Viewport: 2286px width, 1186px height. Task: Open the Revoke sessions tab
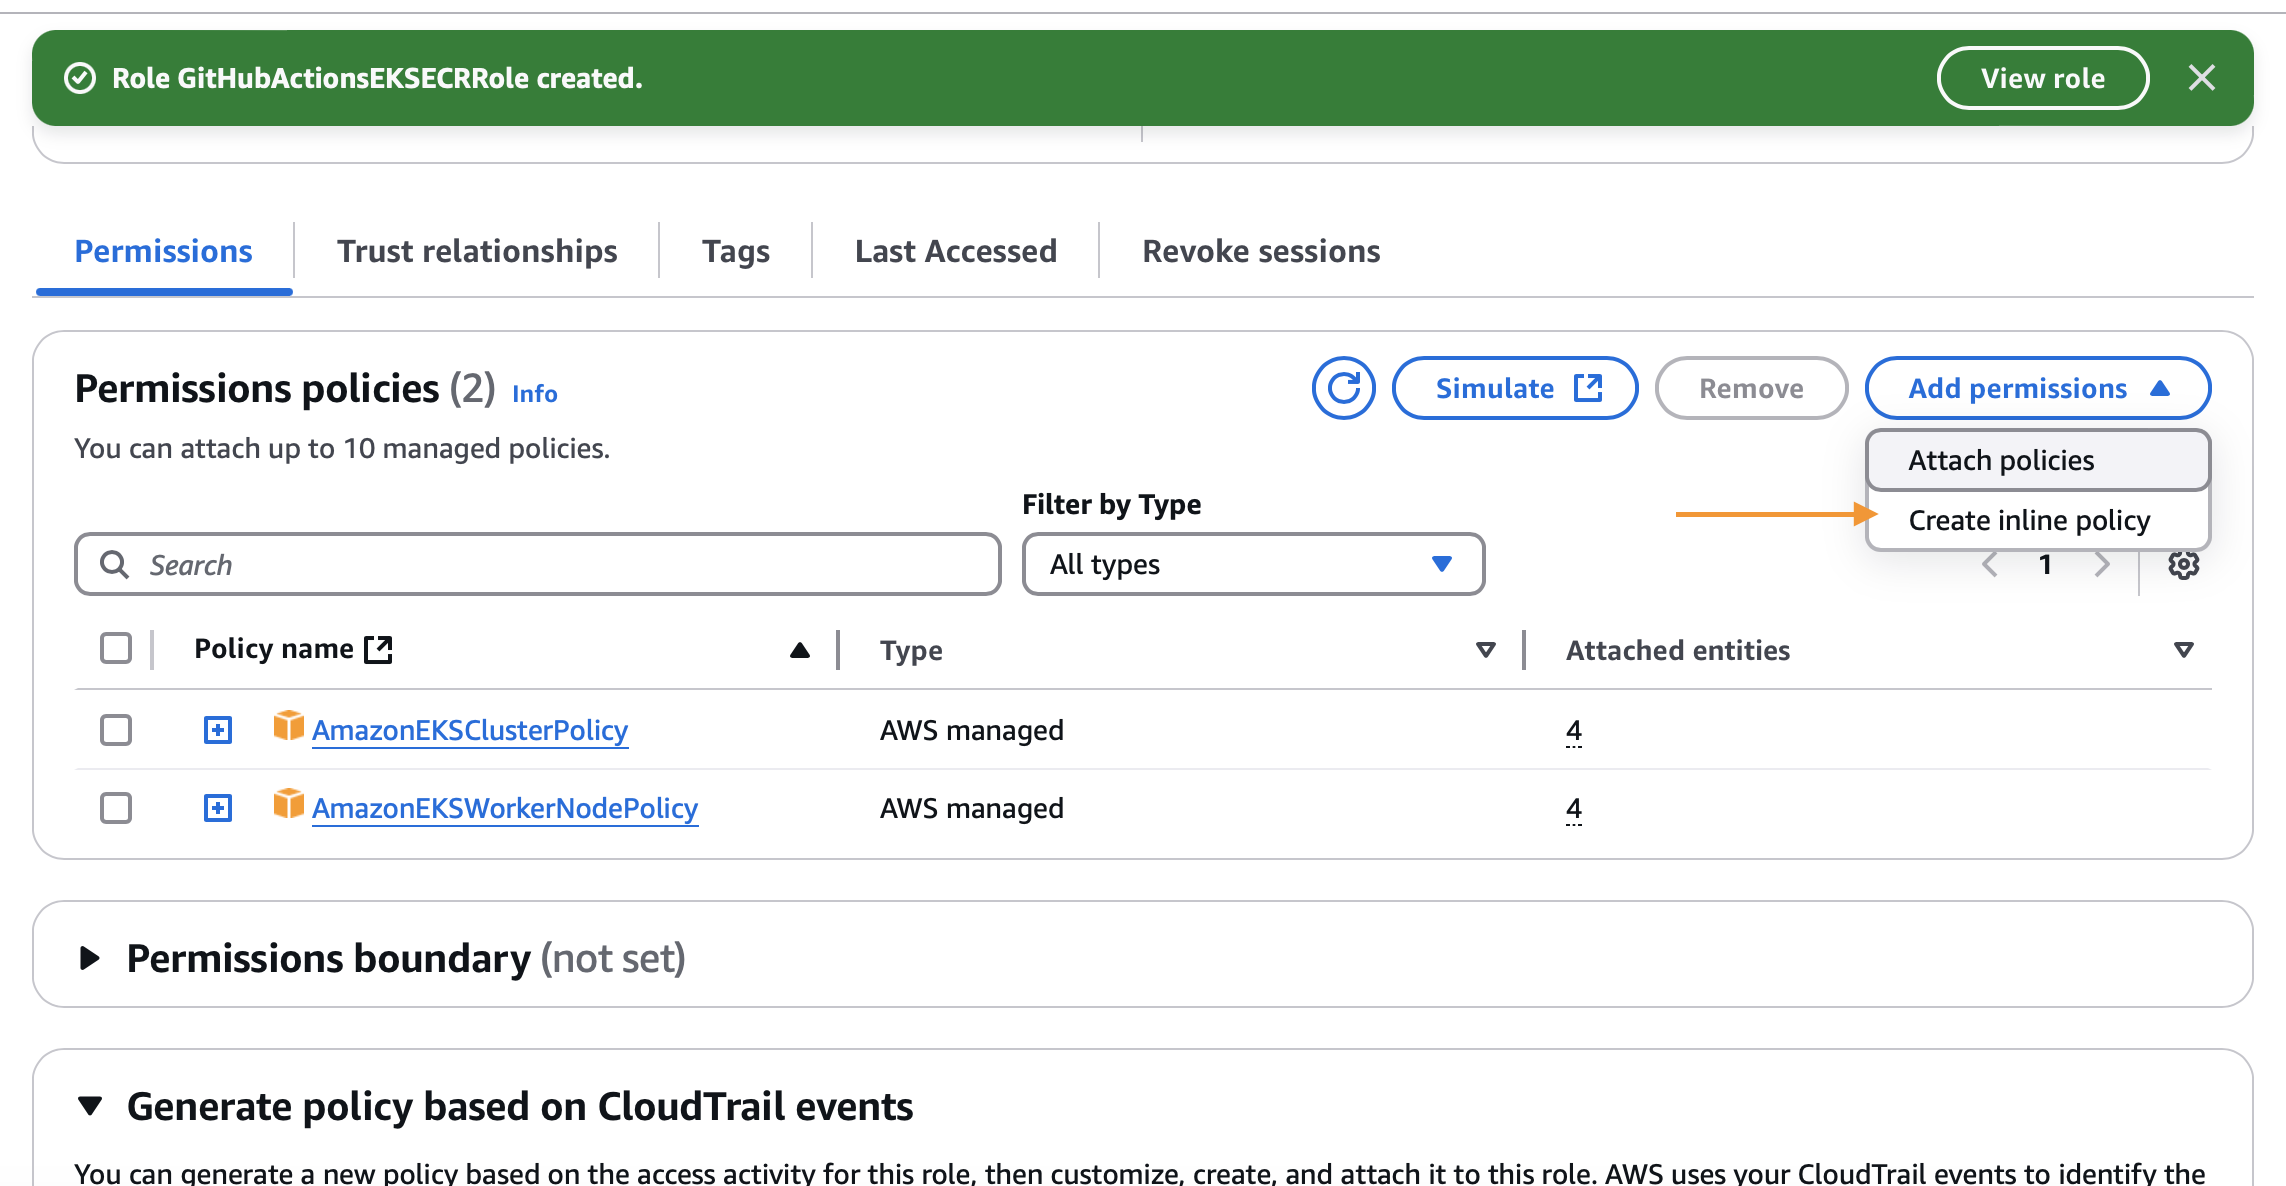pyautogui.click(x=1261, y=251)
